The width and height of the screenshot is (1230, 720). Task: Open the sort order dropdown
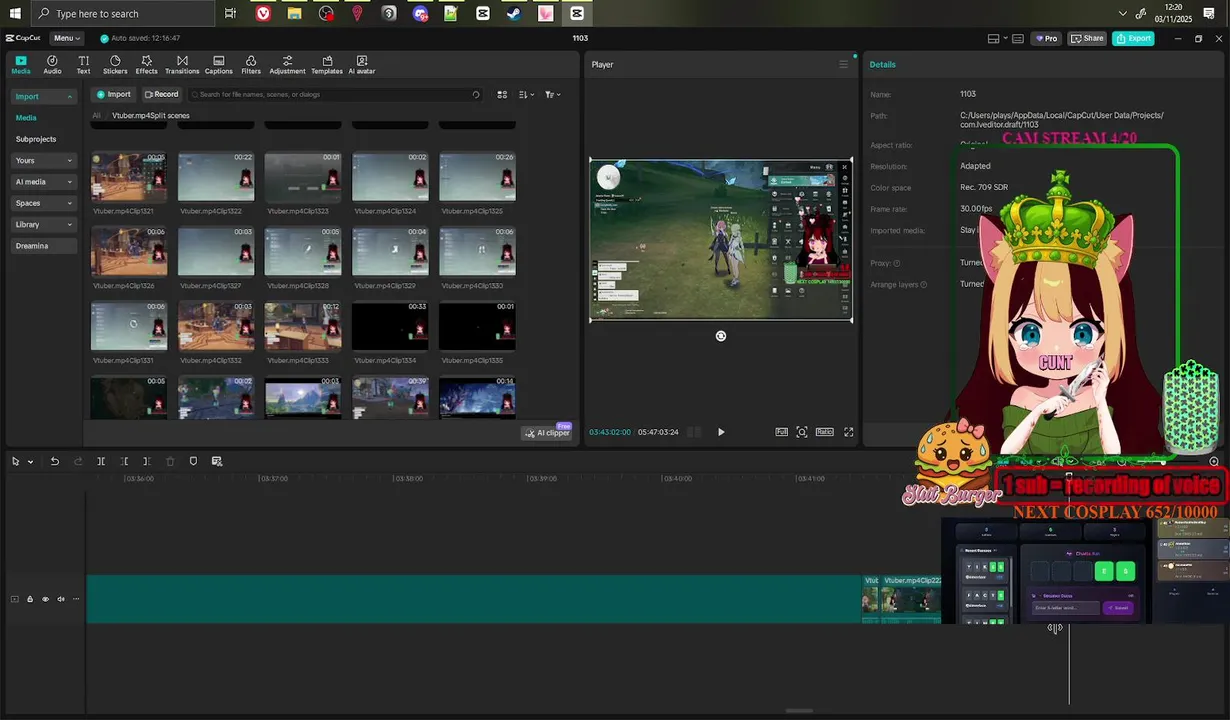click(527, 94)
